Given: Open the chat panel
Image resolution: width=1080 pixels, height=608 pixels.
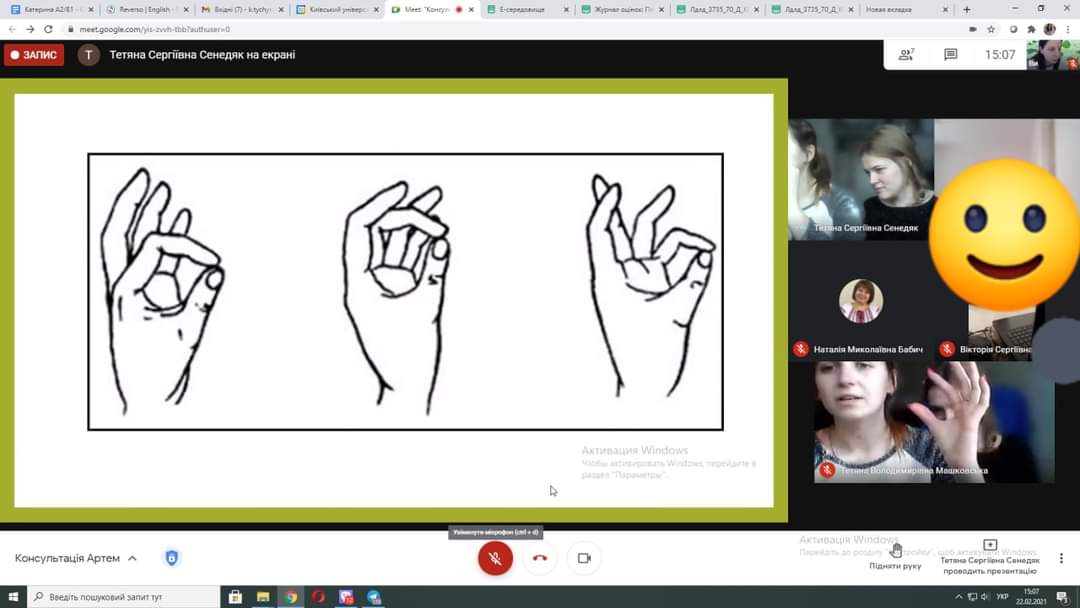Looking at the screenshot, I should (951, 54).
